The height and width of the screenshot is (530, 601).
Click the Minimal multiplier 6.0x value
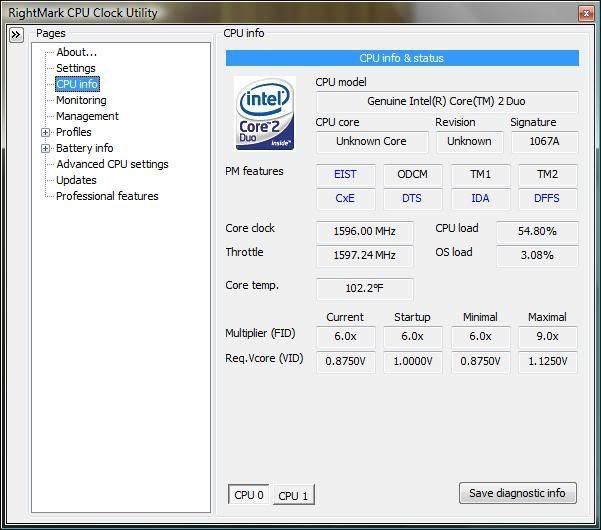(480, 337)
